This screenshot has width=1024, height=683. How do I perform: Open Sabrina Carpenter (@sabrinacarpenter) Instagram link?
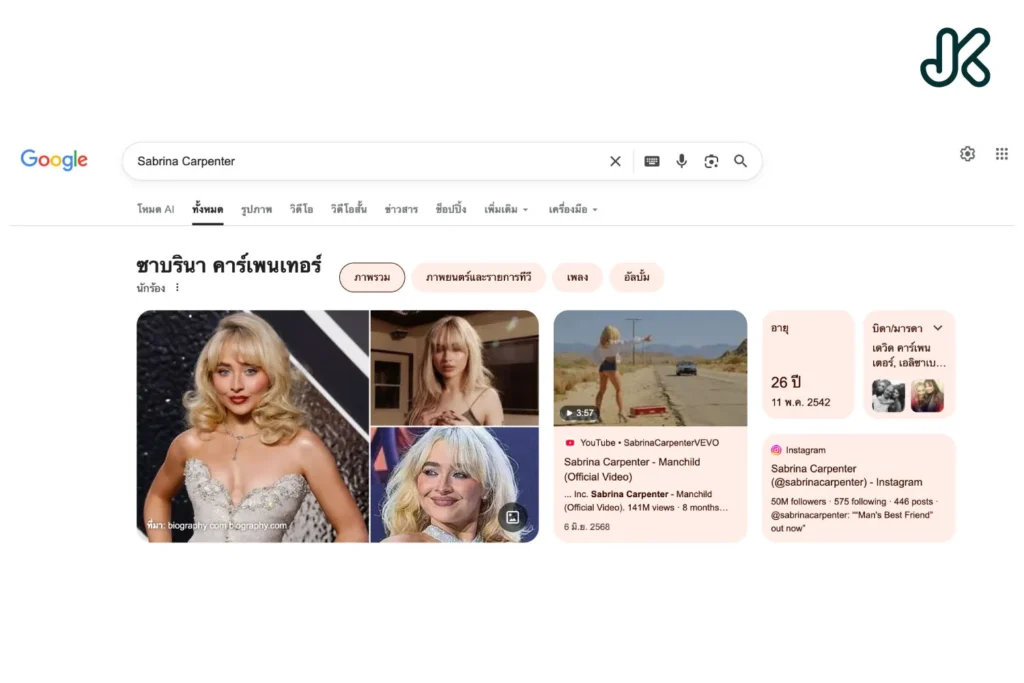[846, 475]
